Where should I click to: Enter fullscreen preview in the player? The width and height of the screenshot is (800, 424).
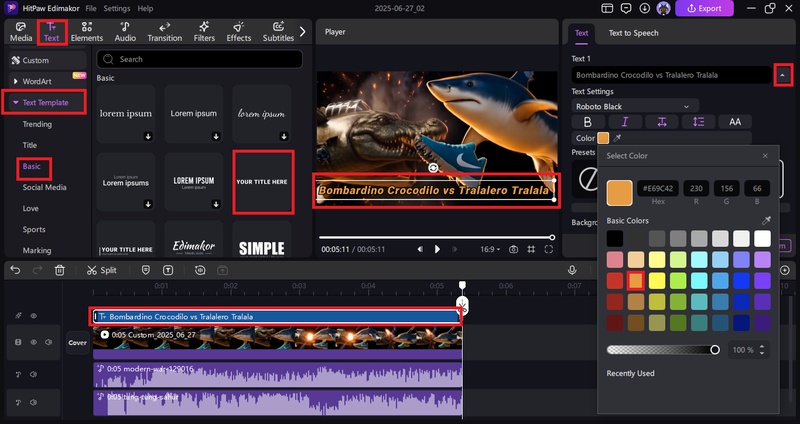click(x=551, y=249)
